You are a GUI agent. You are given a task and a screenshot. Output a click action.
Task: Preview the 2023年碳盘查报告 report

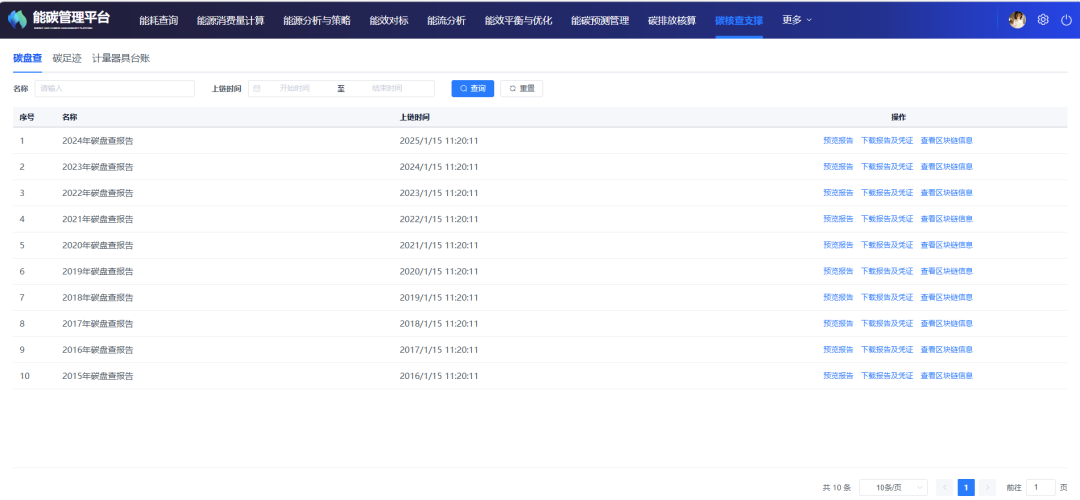838,167
